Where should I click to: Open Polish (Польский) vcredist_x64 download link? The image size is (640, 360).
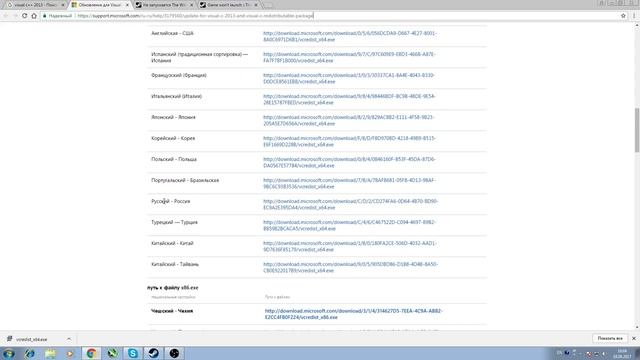[349, 162]
